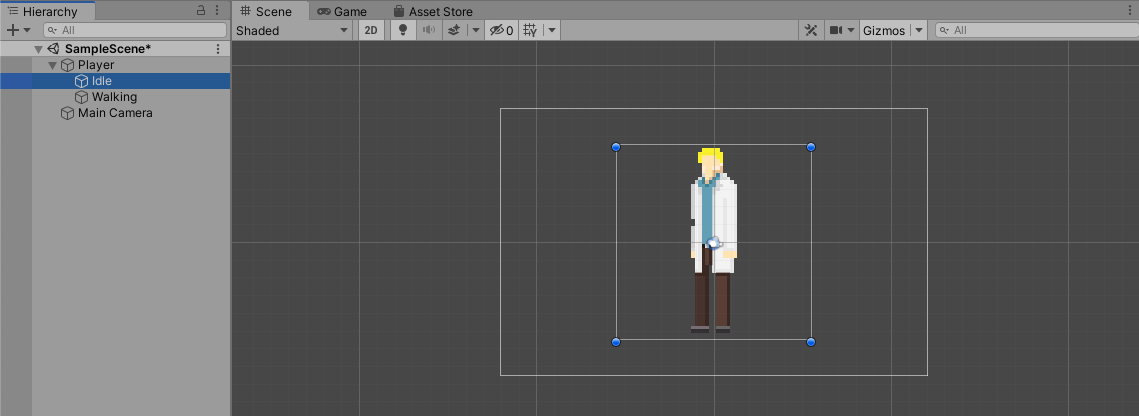Open the Scene view kebab menu

1128,11
